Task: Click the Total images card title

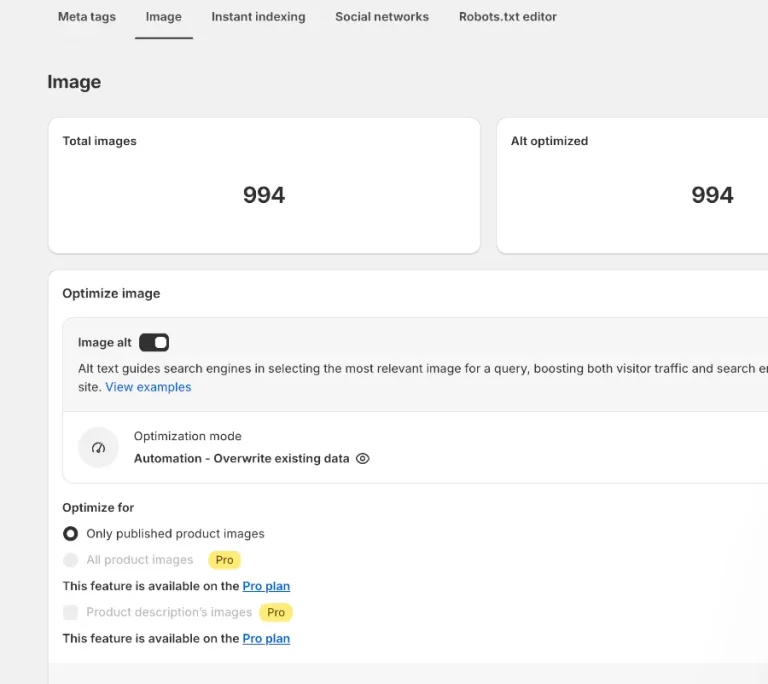Action: tap(99, 141)
